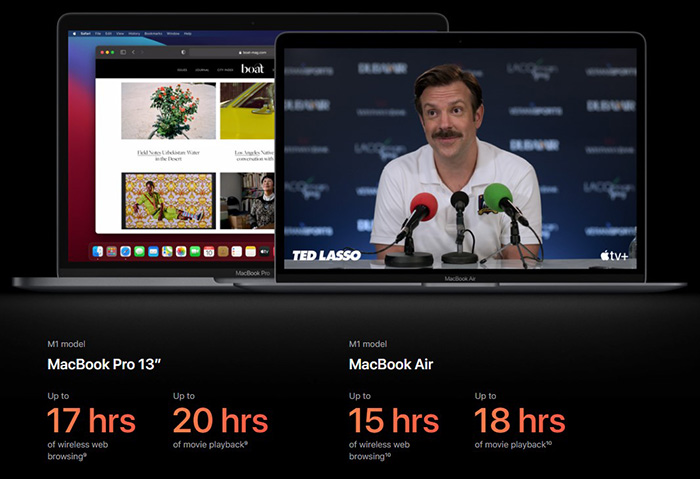700x479 pixels.
Task: Open the Edit menu
Action: coord(108,33)
